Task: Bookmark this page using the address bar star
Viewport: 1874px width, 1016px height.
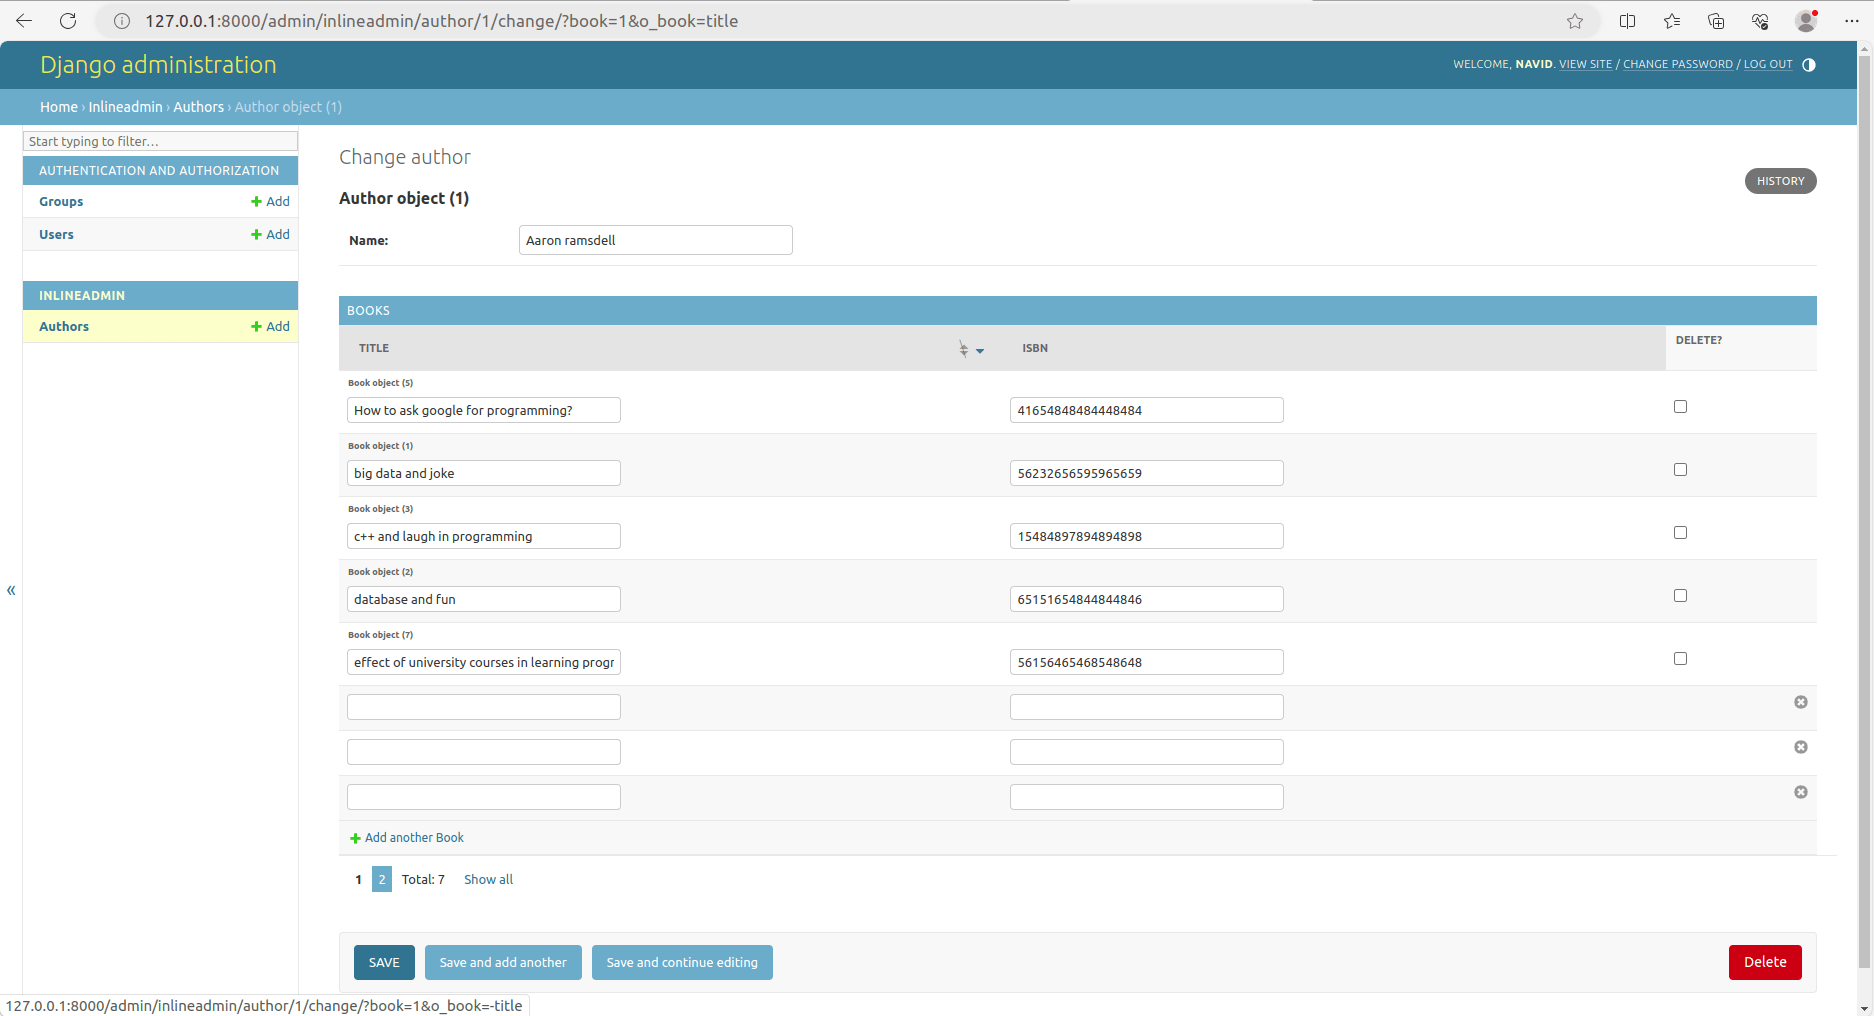Action: coord(1575,20)
